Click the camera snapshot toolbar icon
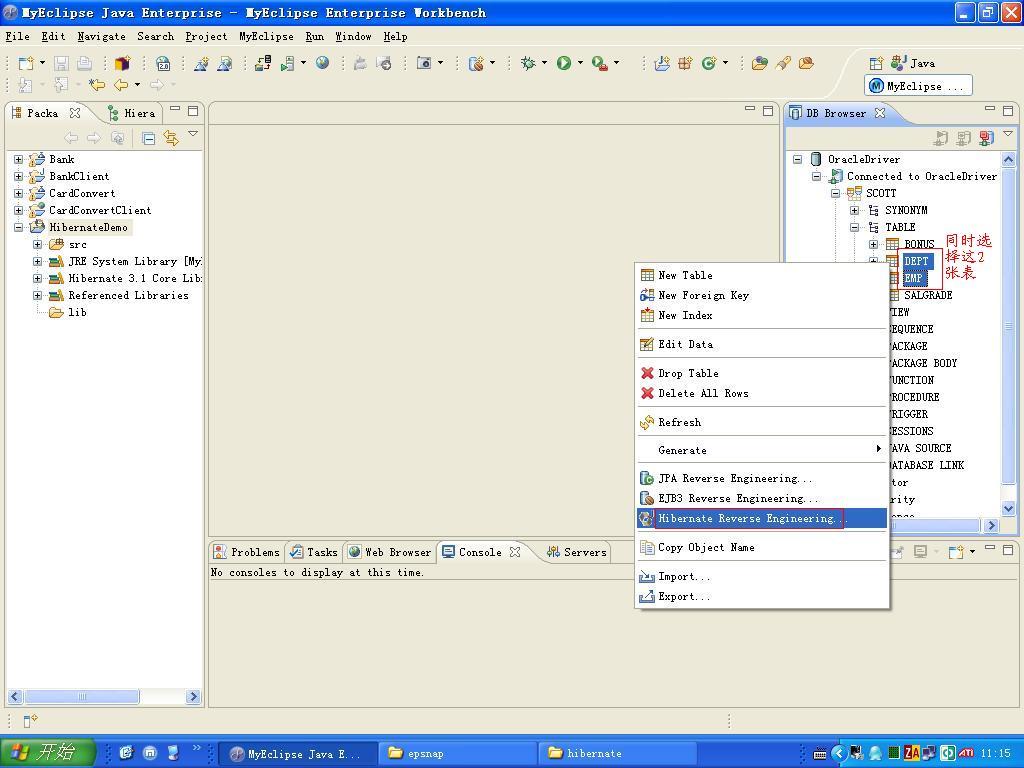 coord(424,63)
